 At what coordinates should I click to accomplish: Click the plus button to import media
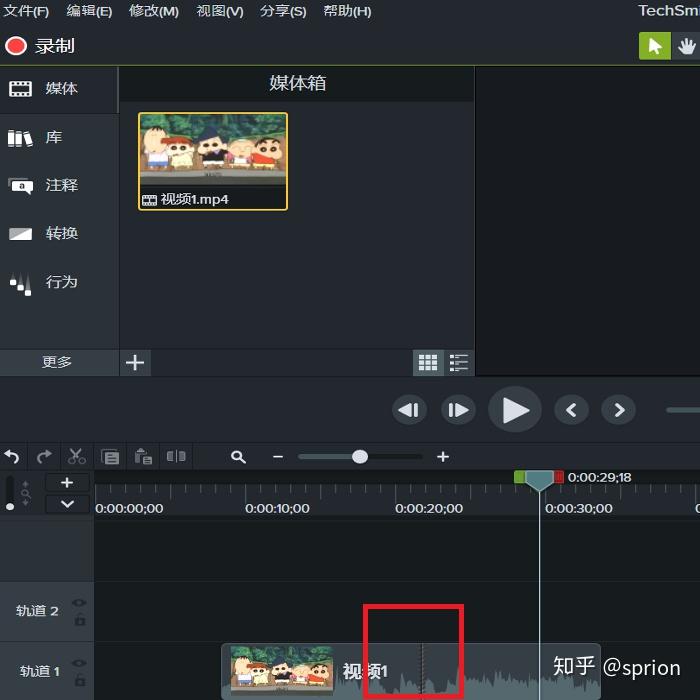point(135,362)
